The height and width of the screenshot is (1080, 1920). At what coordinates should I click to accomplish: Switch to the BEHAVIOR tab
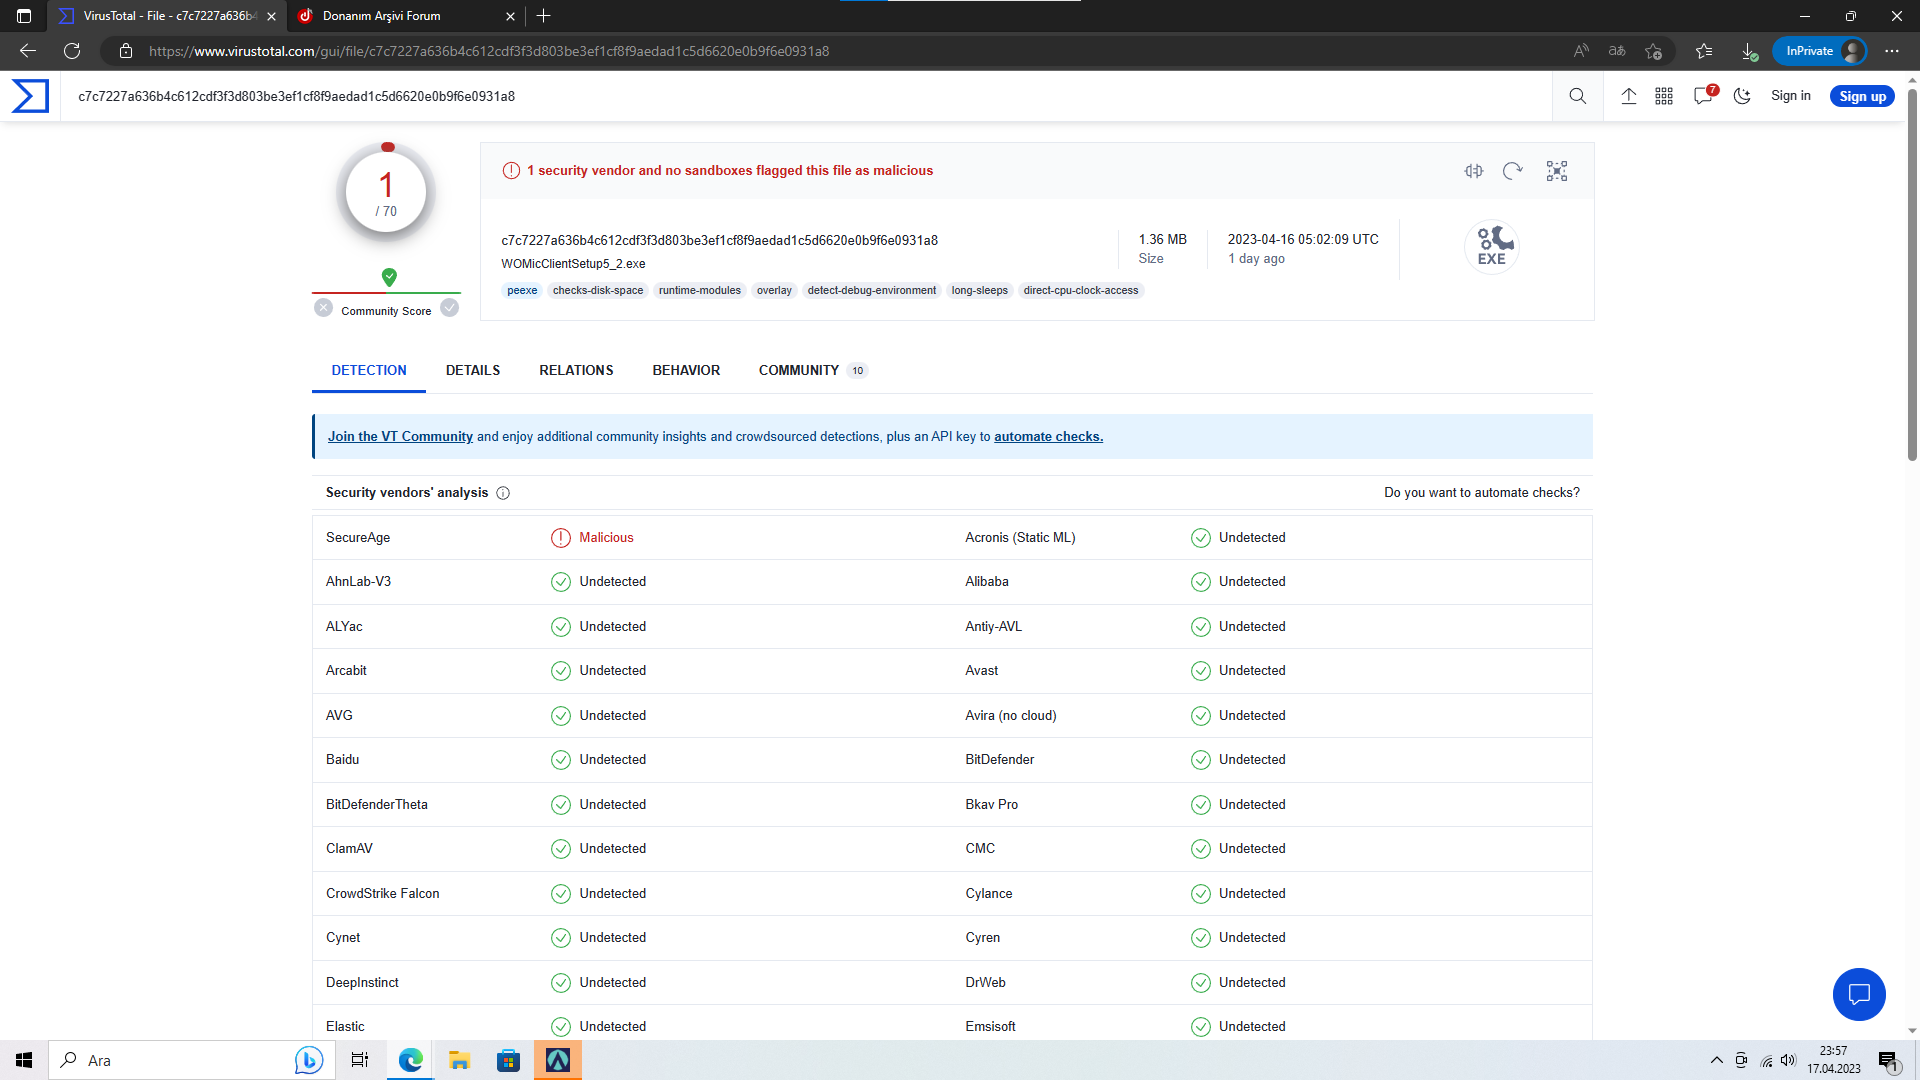coord(686,370)
